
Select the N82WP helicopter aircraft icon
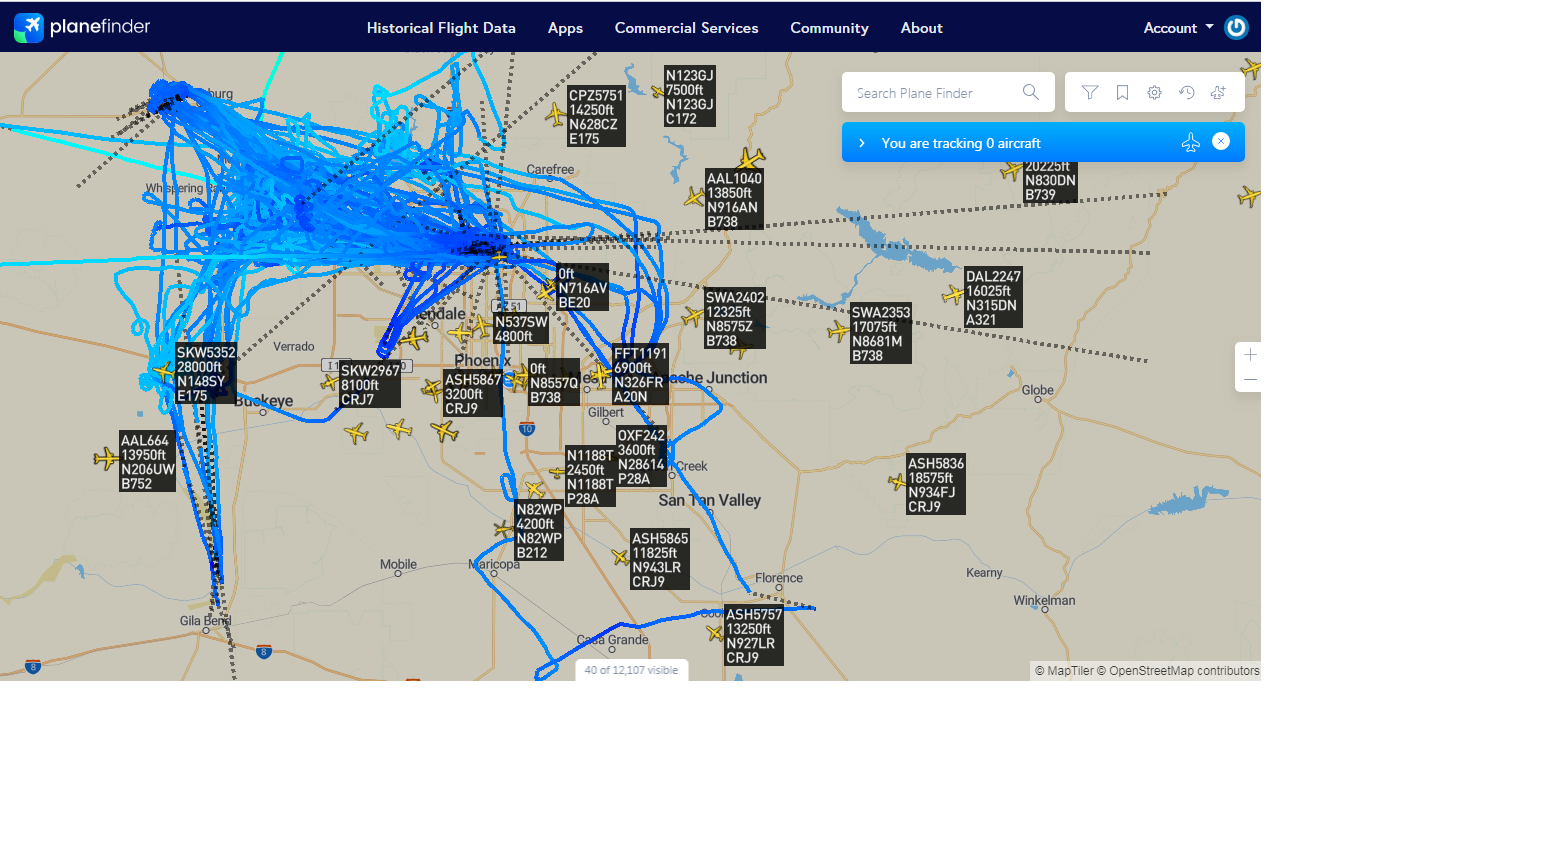[x=504, y=528]
